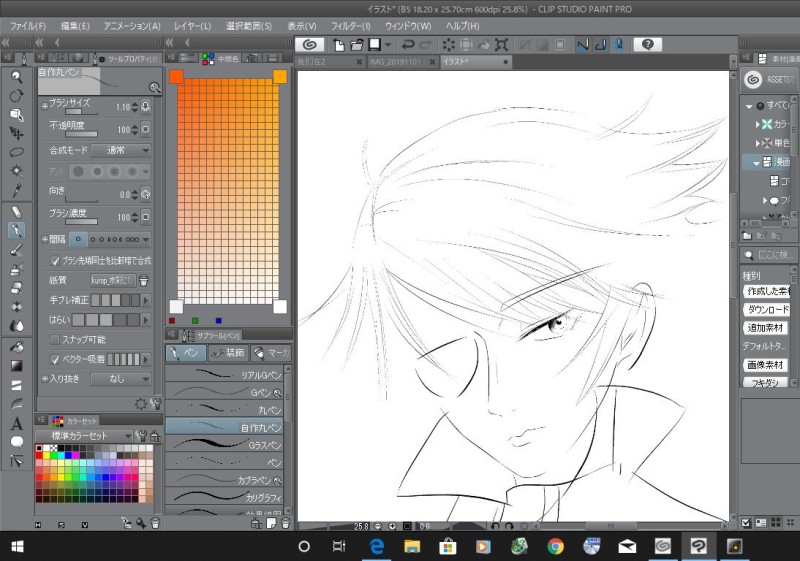
Task: Select the Balloon tool
Action: coord(16,442)
